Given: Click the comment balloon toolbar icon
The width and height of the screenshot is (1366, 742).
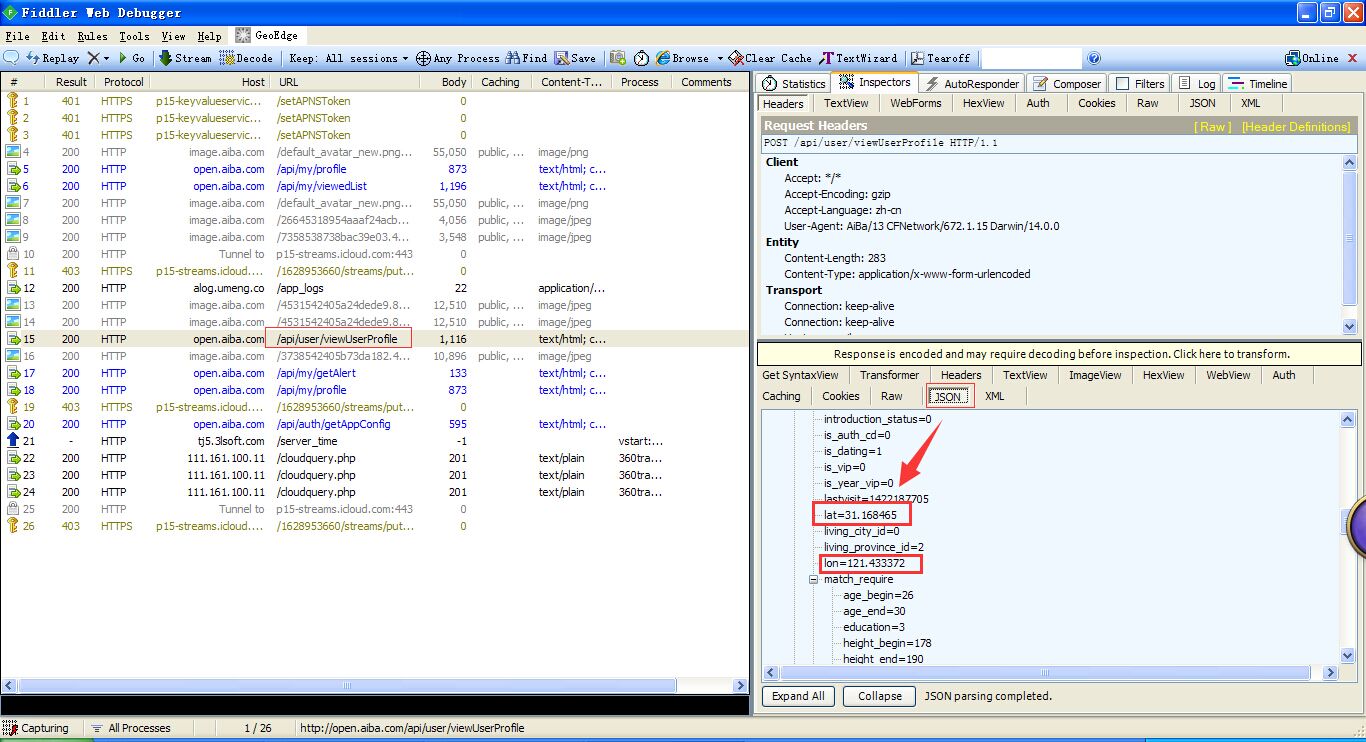Looking at the screenshot, I should click(12, 58).
